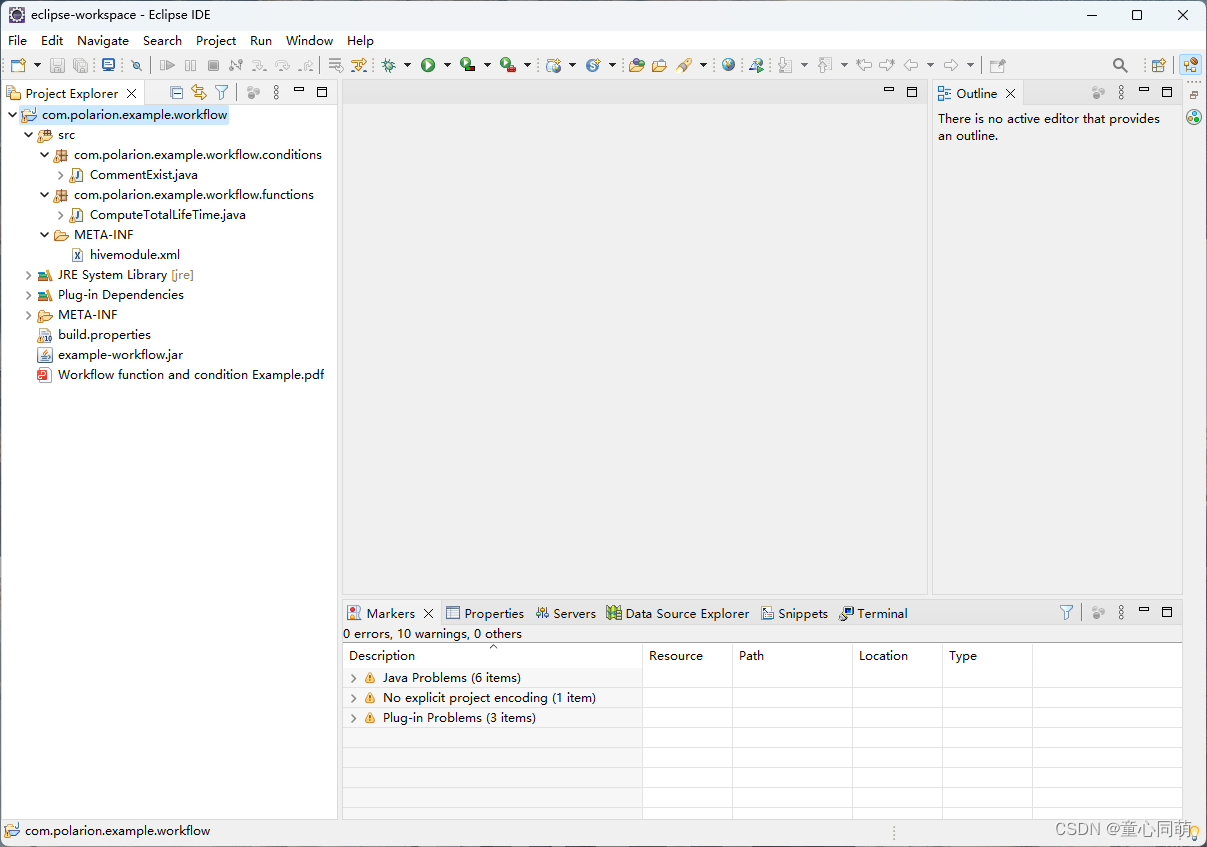
Task: Expand JRE System Library node
Action: [x=28, y=275]
